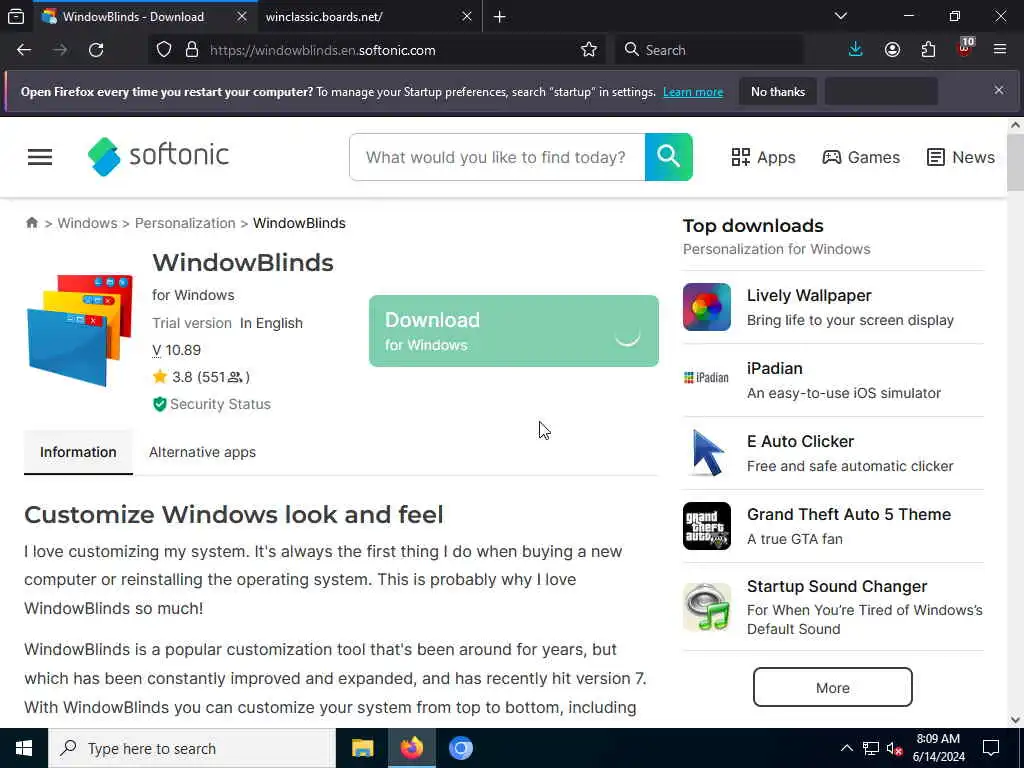This screenshot has width=1024, height=768.
Task: Click the home breadcrumb icon
Action: 31,223
